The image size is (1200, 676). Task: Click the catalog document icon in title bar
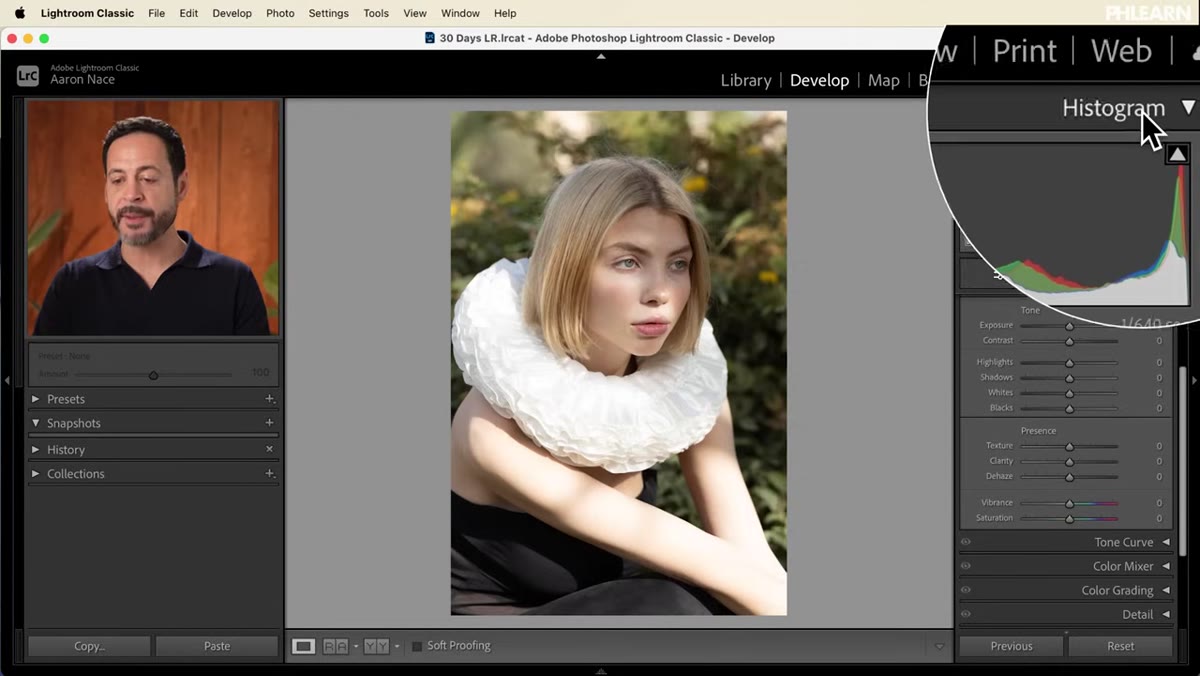[430, 38]
